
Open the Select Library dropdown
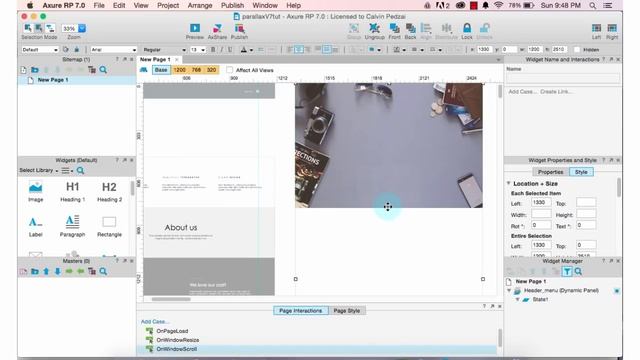(x=39, y=170)
